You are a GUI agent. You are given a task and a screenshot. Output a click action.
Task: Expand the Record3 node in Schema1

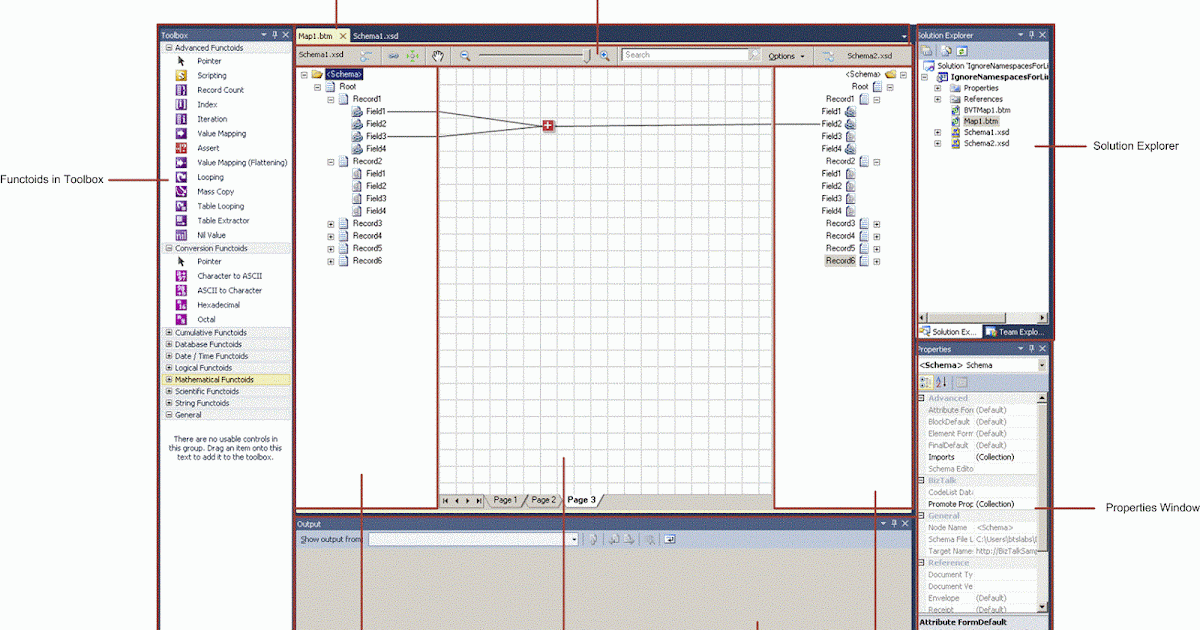pyautogui.click(x=331, y=223)
